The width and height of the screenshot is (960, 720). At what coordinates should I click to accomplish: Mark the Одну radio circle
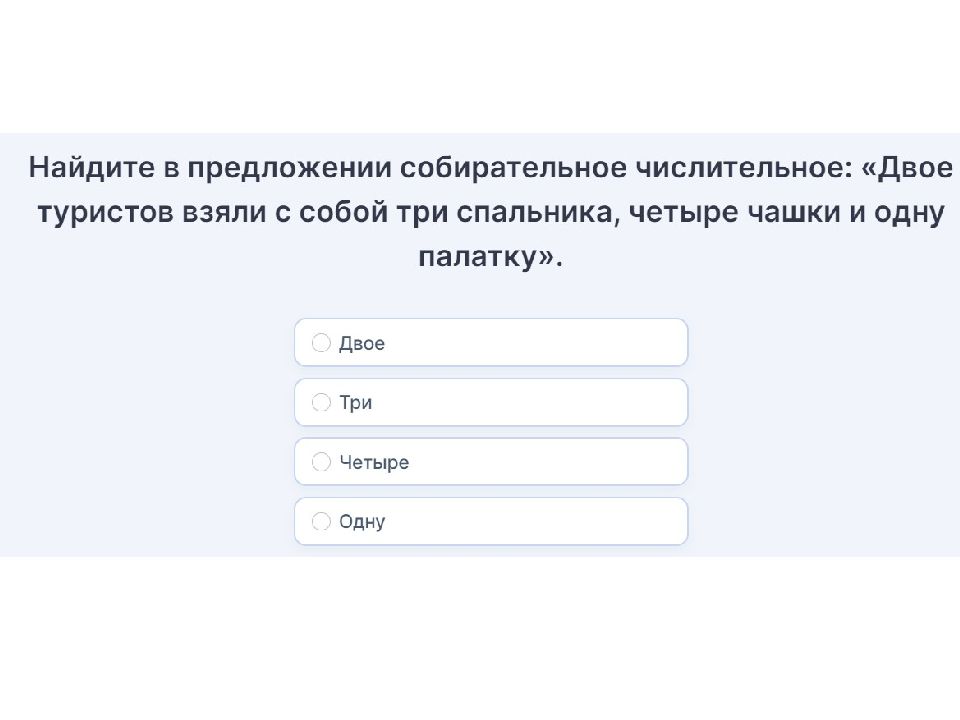tap(321, 521)
